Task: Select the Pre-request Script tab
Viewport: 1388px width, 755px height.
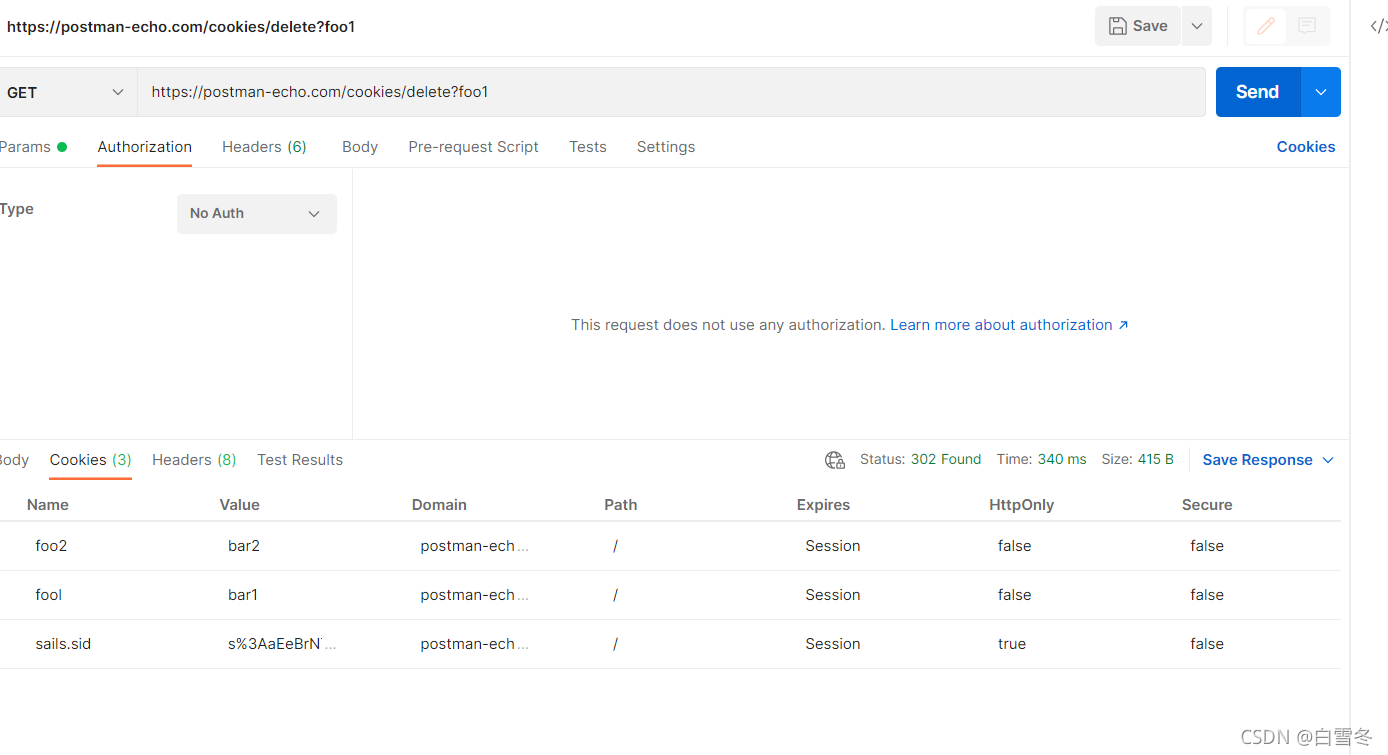Action: (x=473, y=147)
